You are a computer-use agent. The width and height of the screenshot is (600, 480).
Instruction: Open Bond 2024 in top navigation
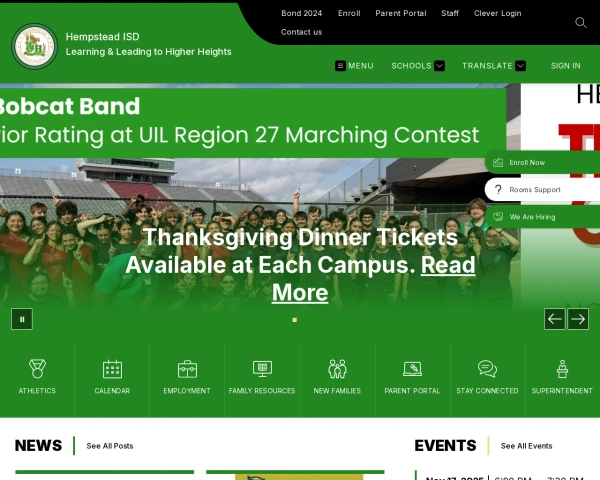pyautogui.click(x=302, y=13)
